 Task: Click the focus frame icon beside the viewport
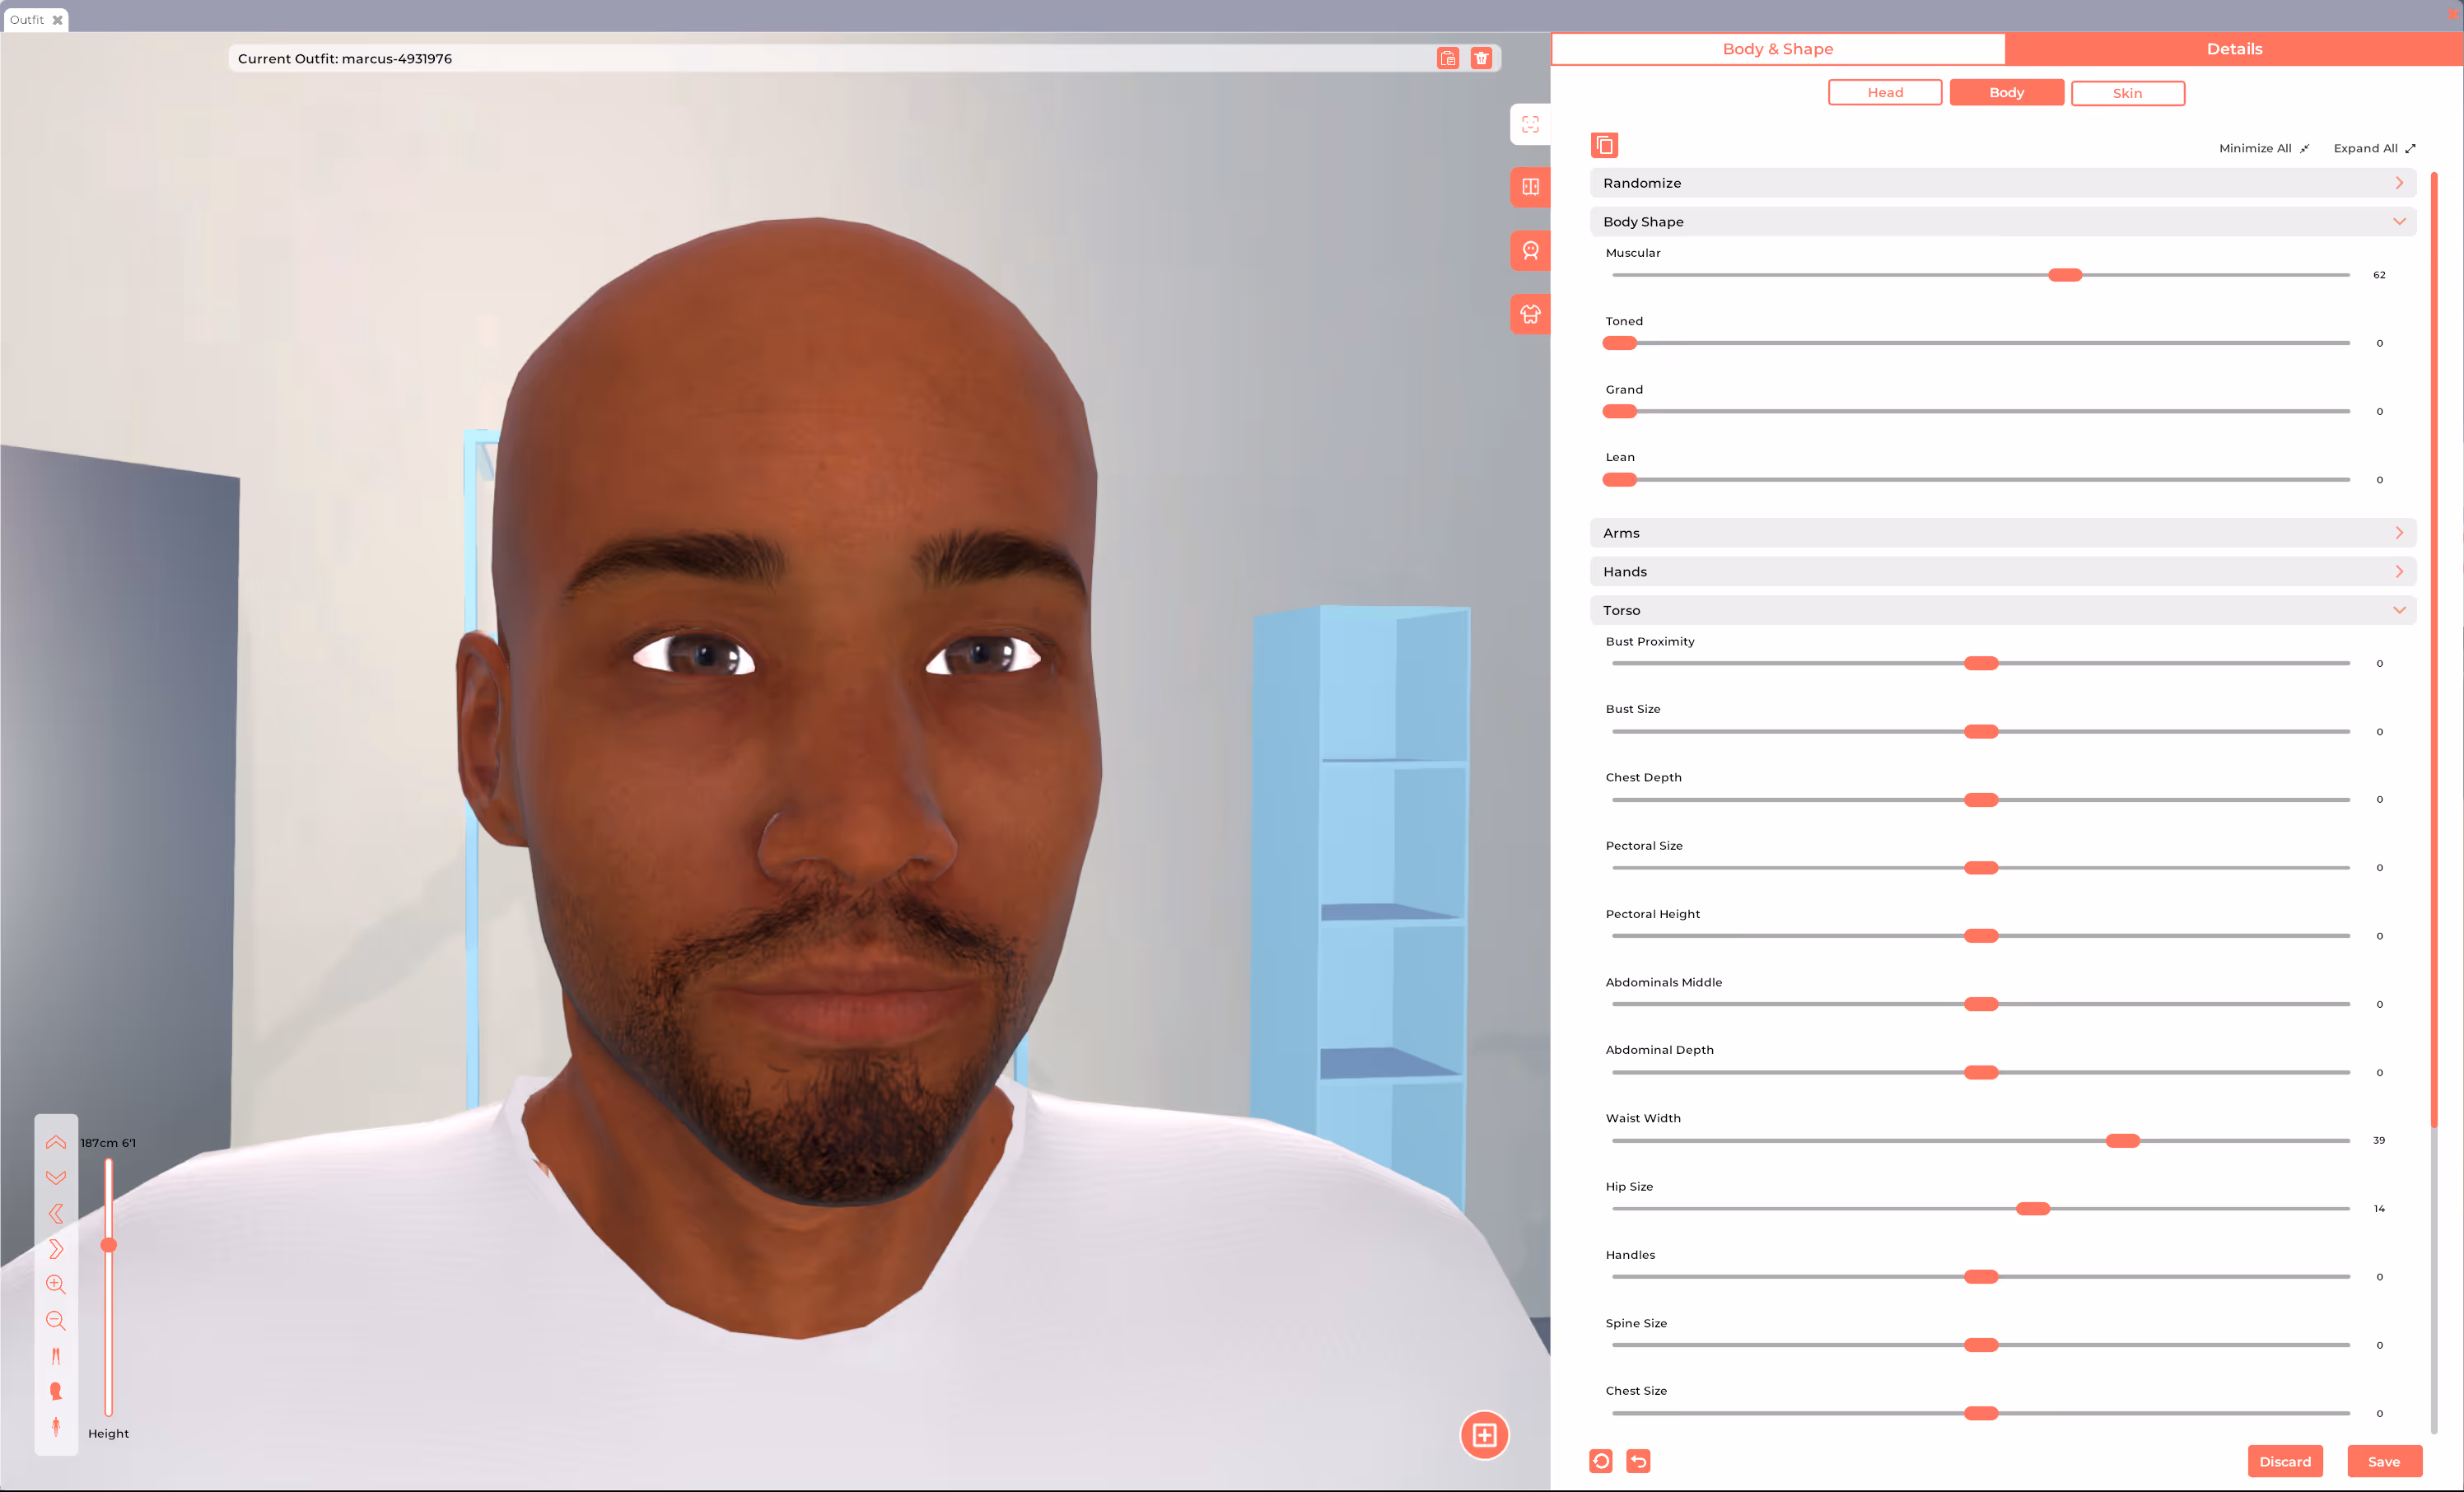click(x=1530, y=124)
